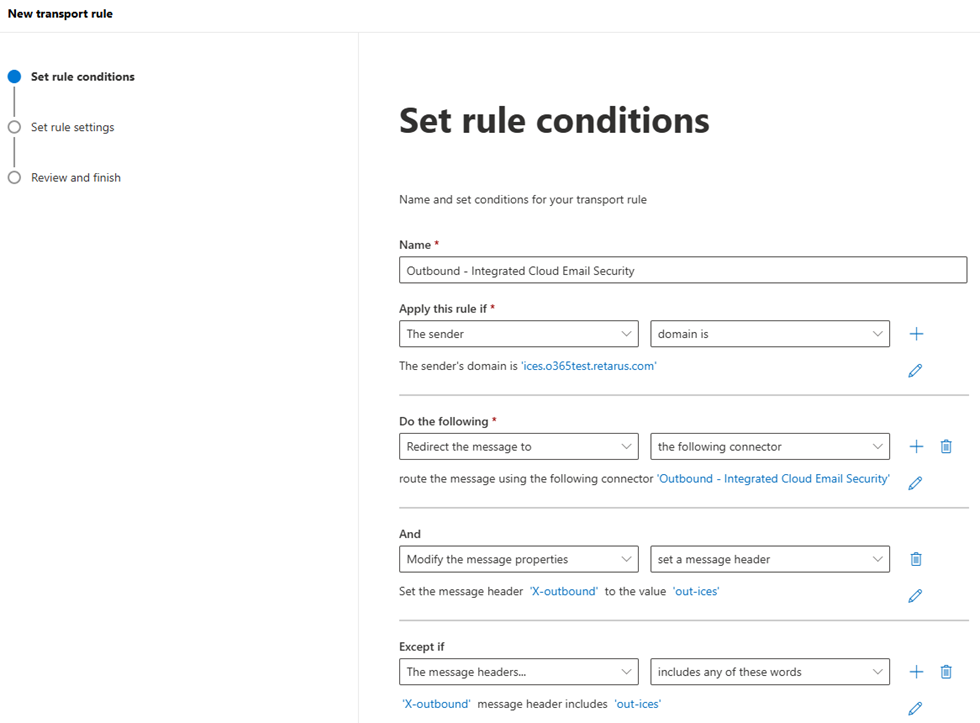Open 'set a message header' dropdown
This screenshot has width=980, height=723.
pyautogui.click(x=769, y=560)
